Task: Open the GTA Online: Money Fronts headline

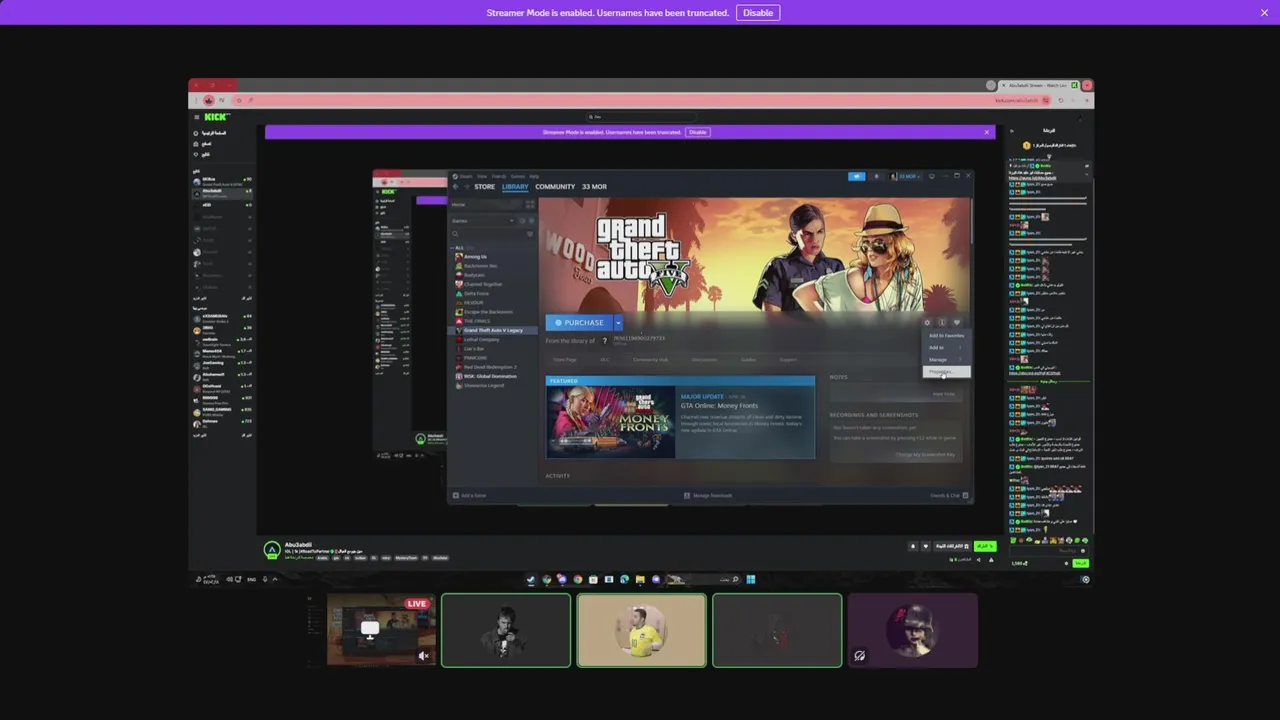Action: (720, 406)
